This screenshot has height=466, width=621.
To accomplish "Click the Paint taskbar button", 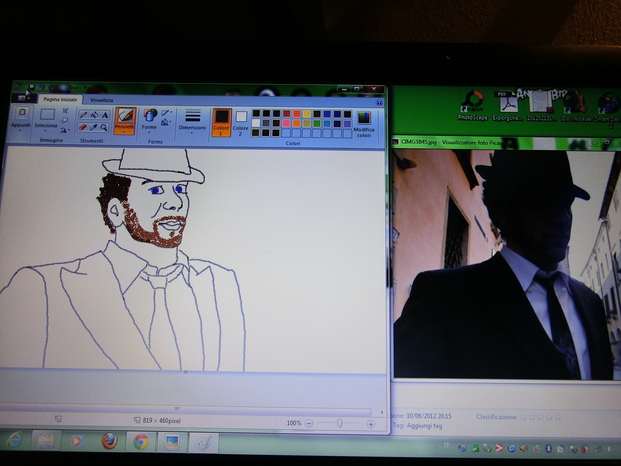I will click(x=204, y=443).
